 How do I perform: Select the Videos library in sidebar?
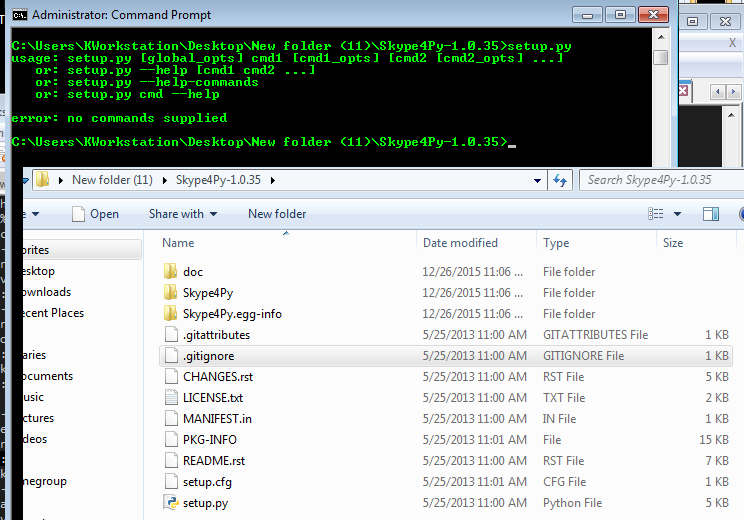35,439
